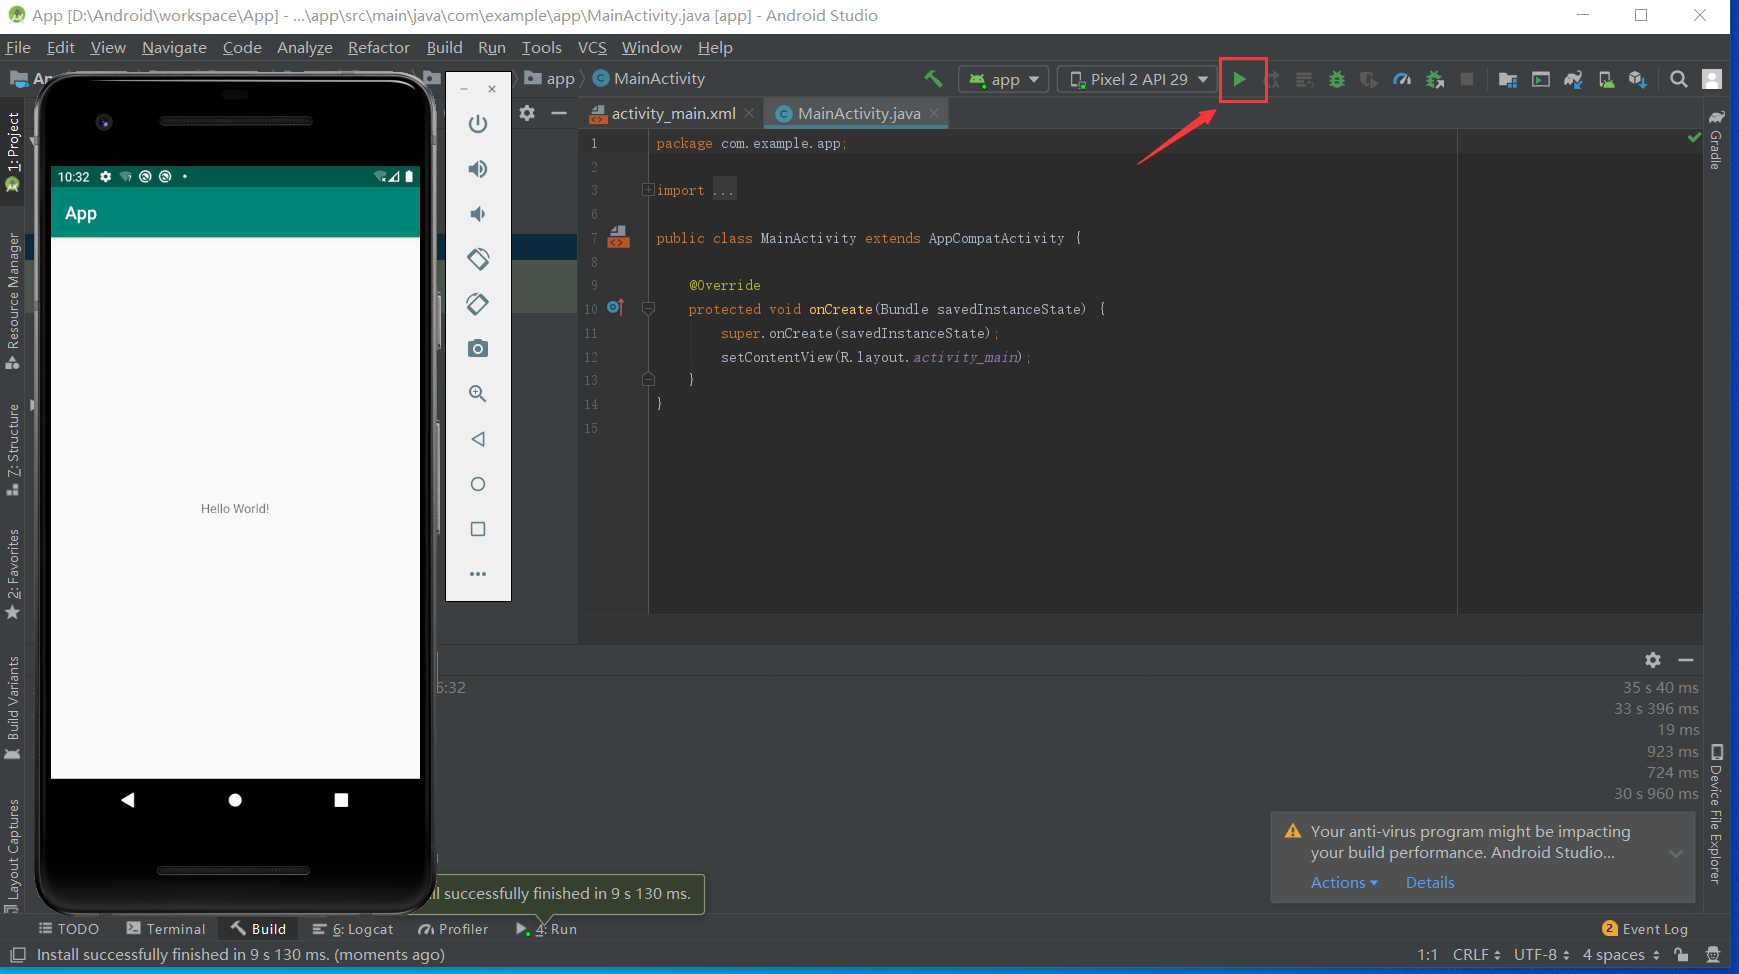Open the Pixel 2 API 29 device dropdown
This screenshot has height=974, width=1739.
(1138, 79)
